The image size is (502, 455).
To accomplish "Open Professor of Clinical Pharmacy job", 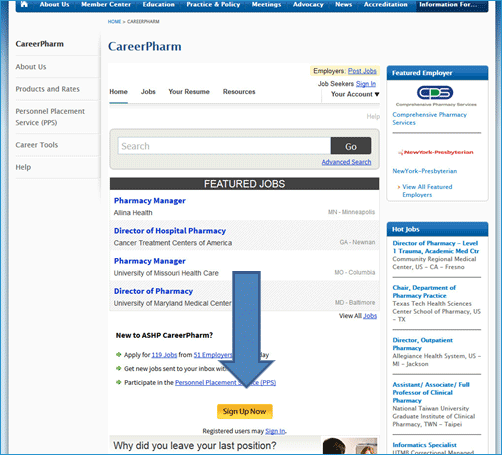I will pyautogui.click(x=431, y=393).
